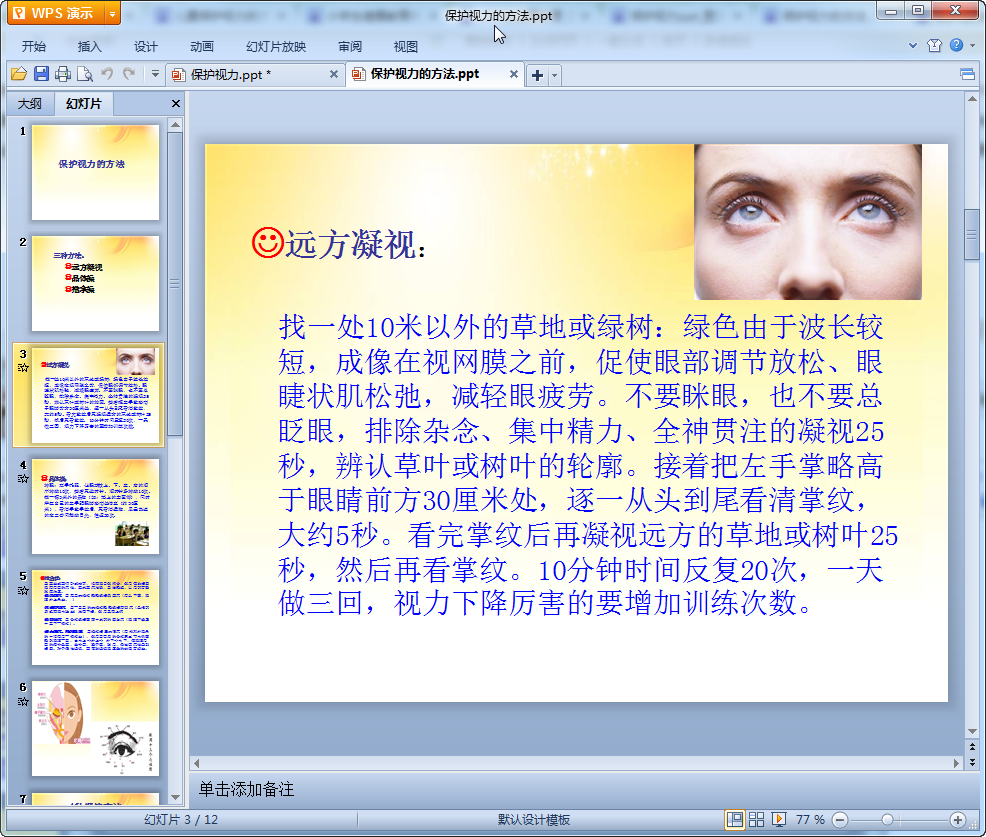Click the 默认设计模板 status bar text
Viewport: 986px width, 837px height.
534,820
